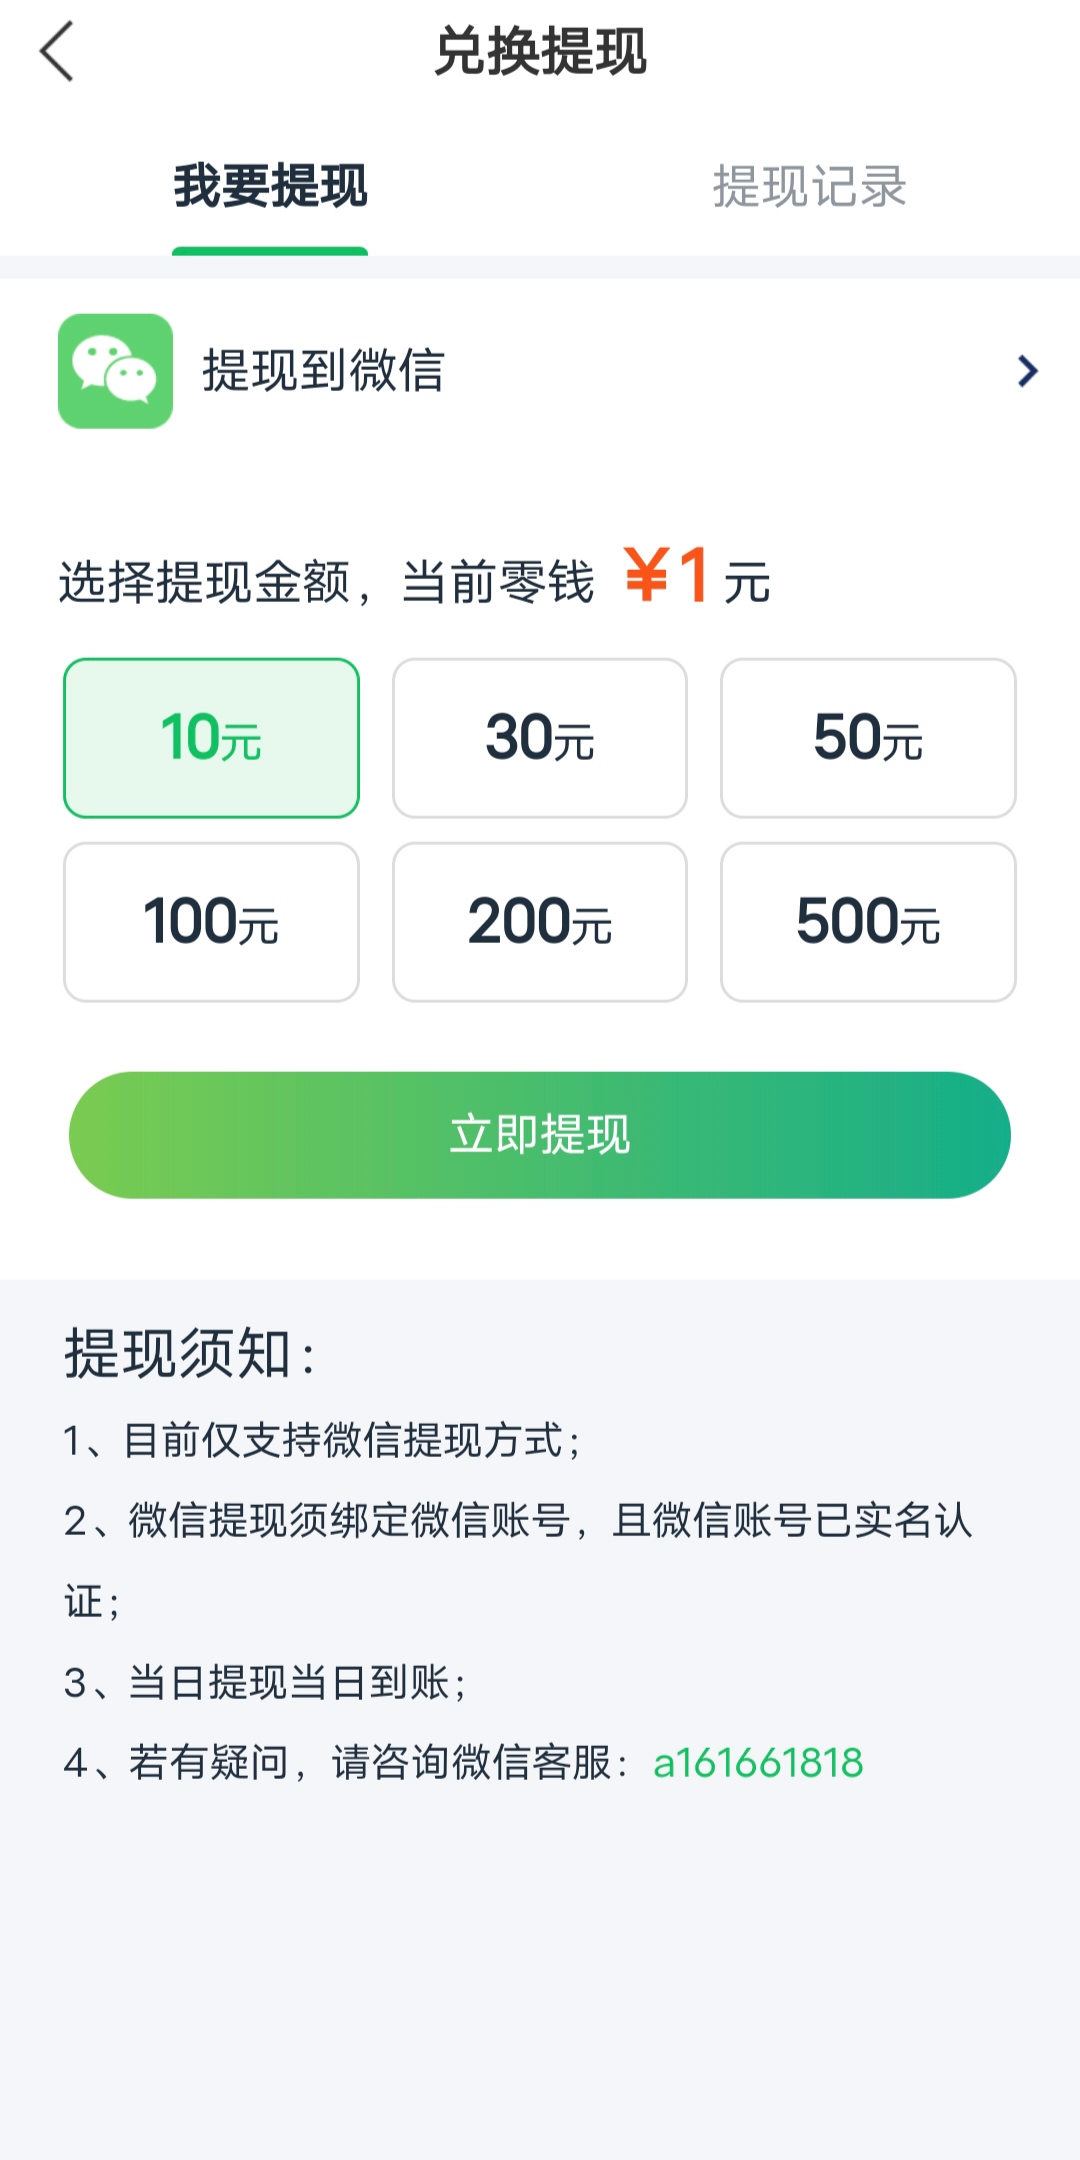Tap rule 3 当日提现当日到账
The image size is (1080, 2160).
coord(265,1683)
